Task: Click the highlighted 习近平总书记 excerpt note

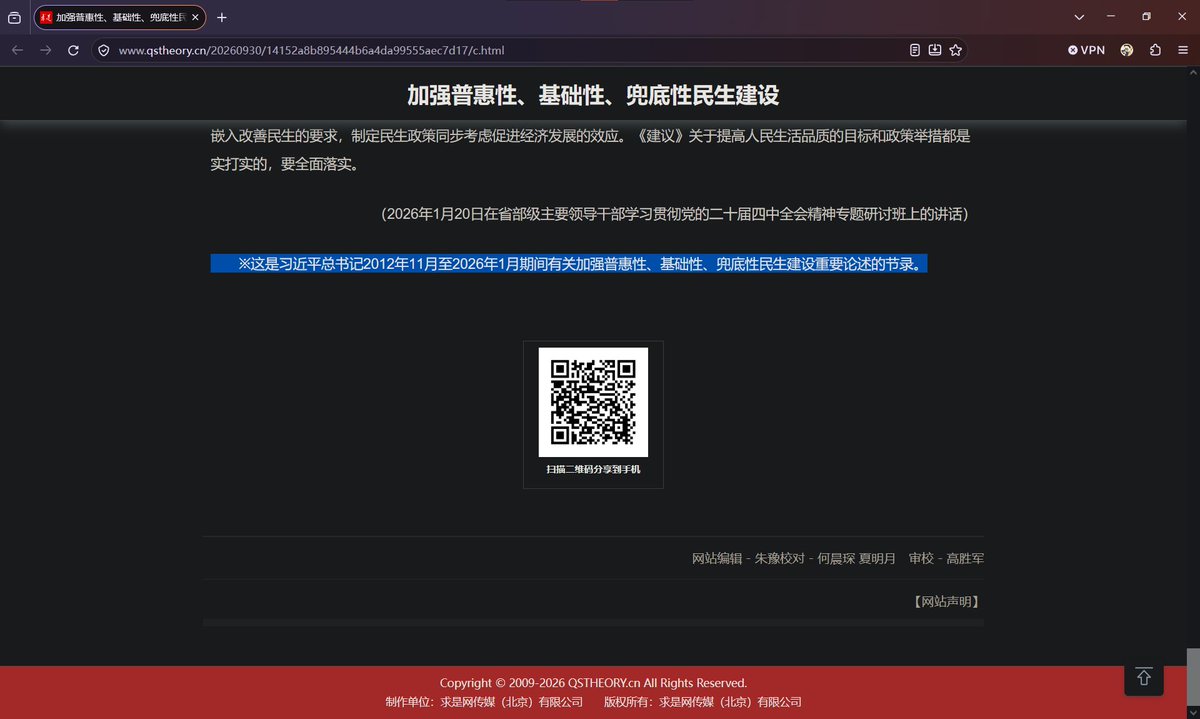Action: click(x=569, y=264)
